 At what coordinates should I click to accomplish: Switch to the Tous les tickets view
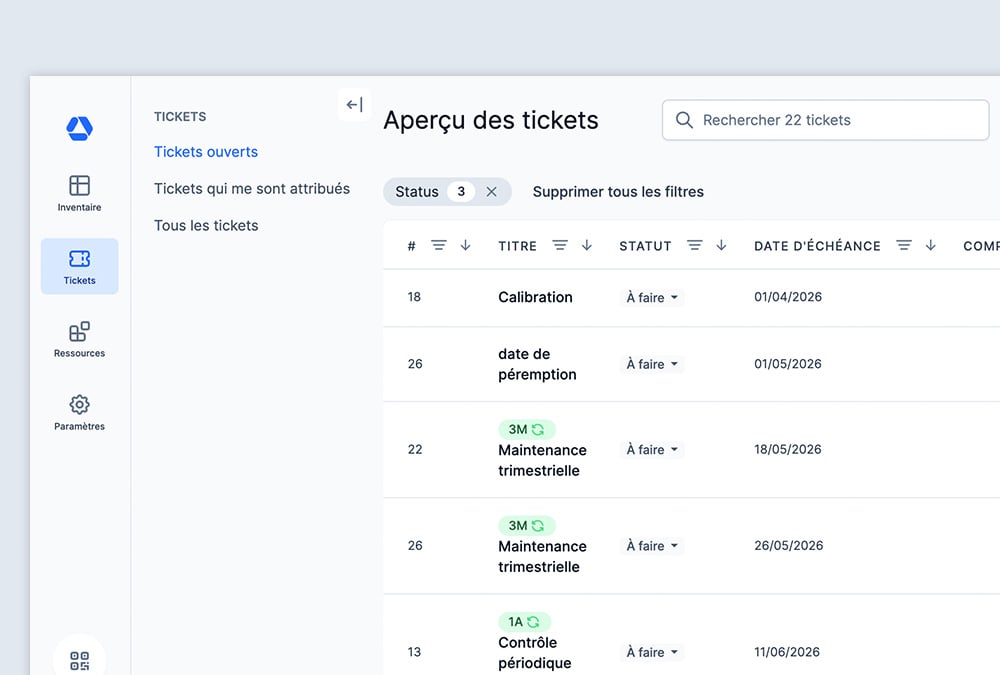(205, 225)
